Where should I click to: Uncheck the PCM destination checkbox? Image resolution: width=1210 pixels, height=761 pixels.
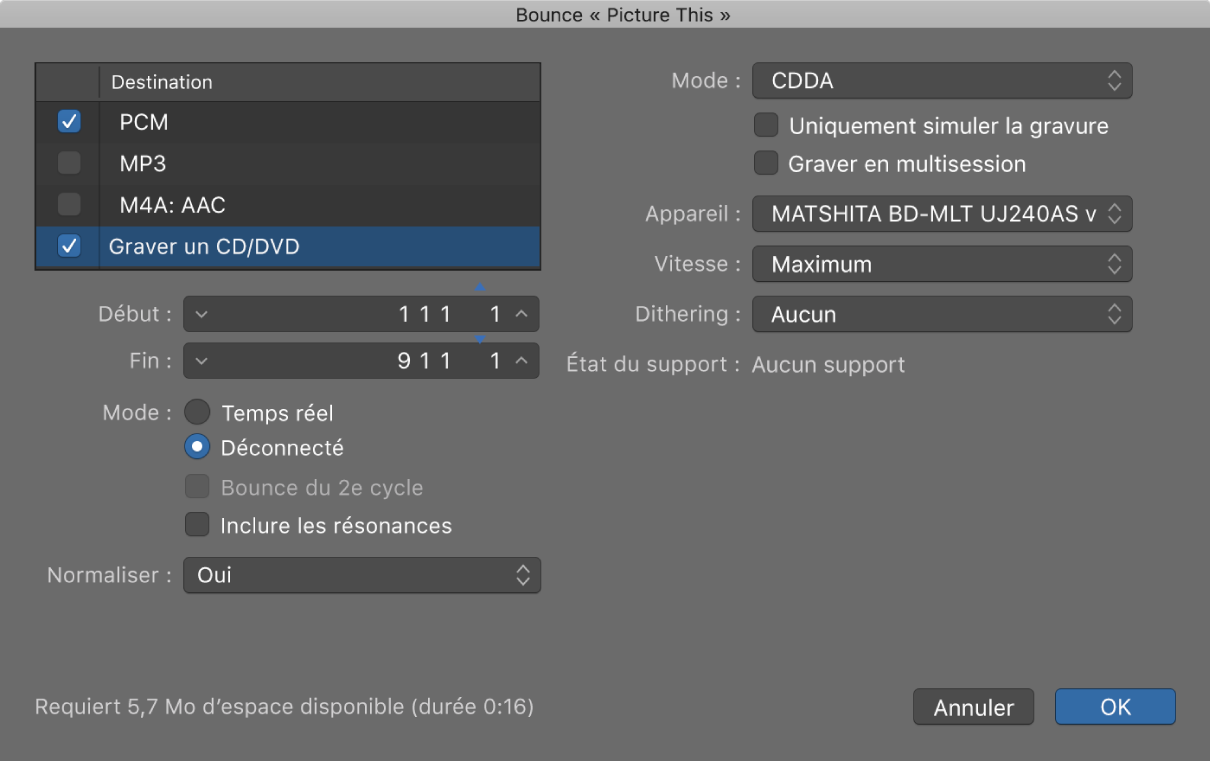[69, 122]
